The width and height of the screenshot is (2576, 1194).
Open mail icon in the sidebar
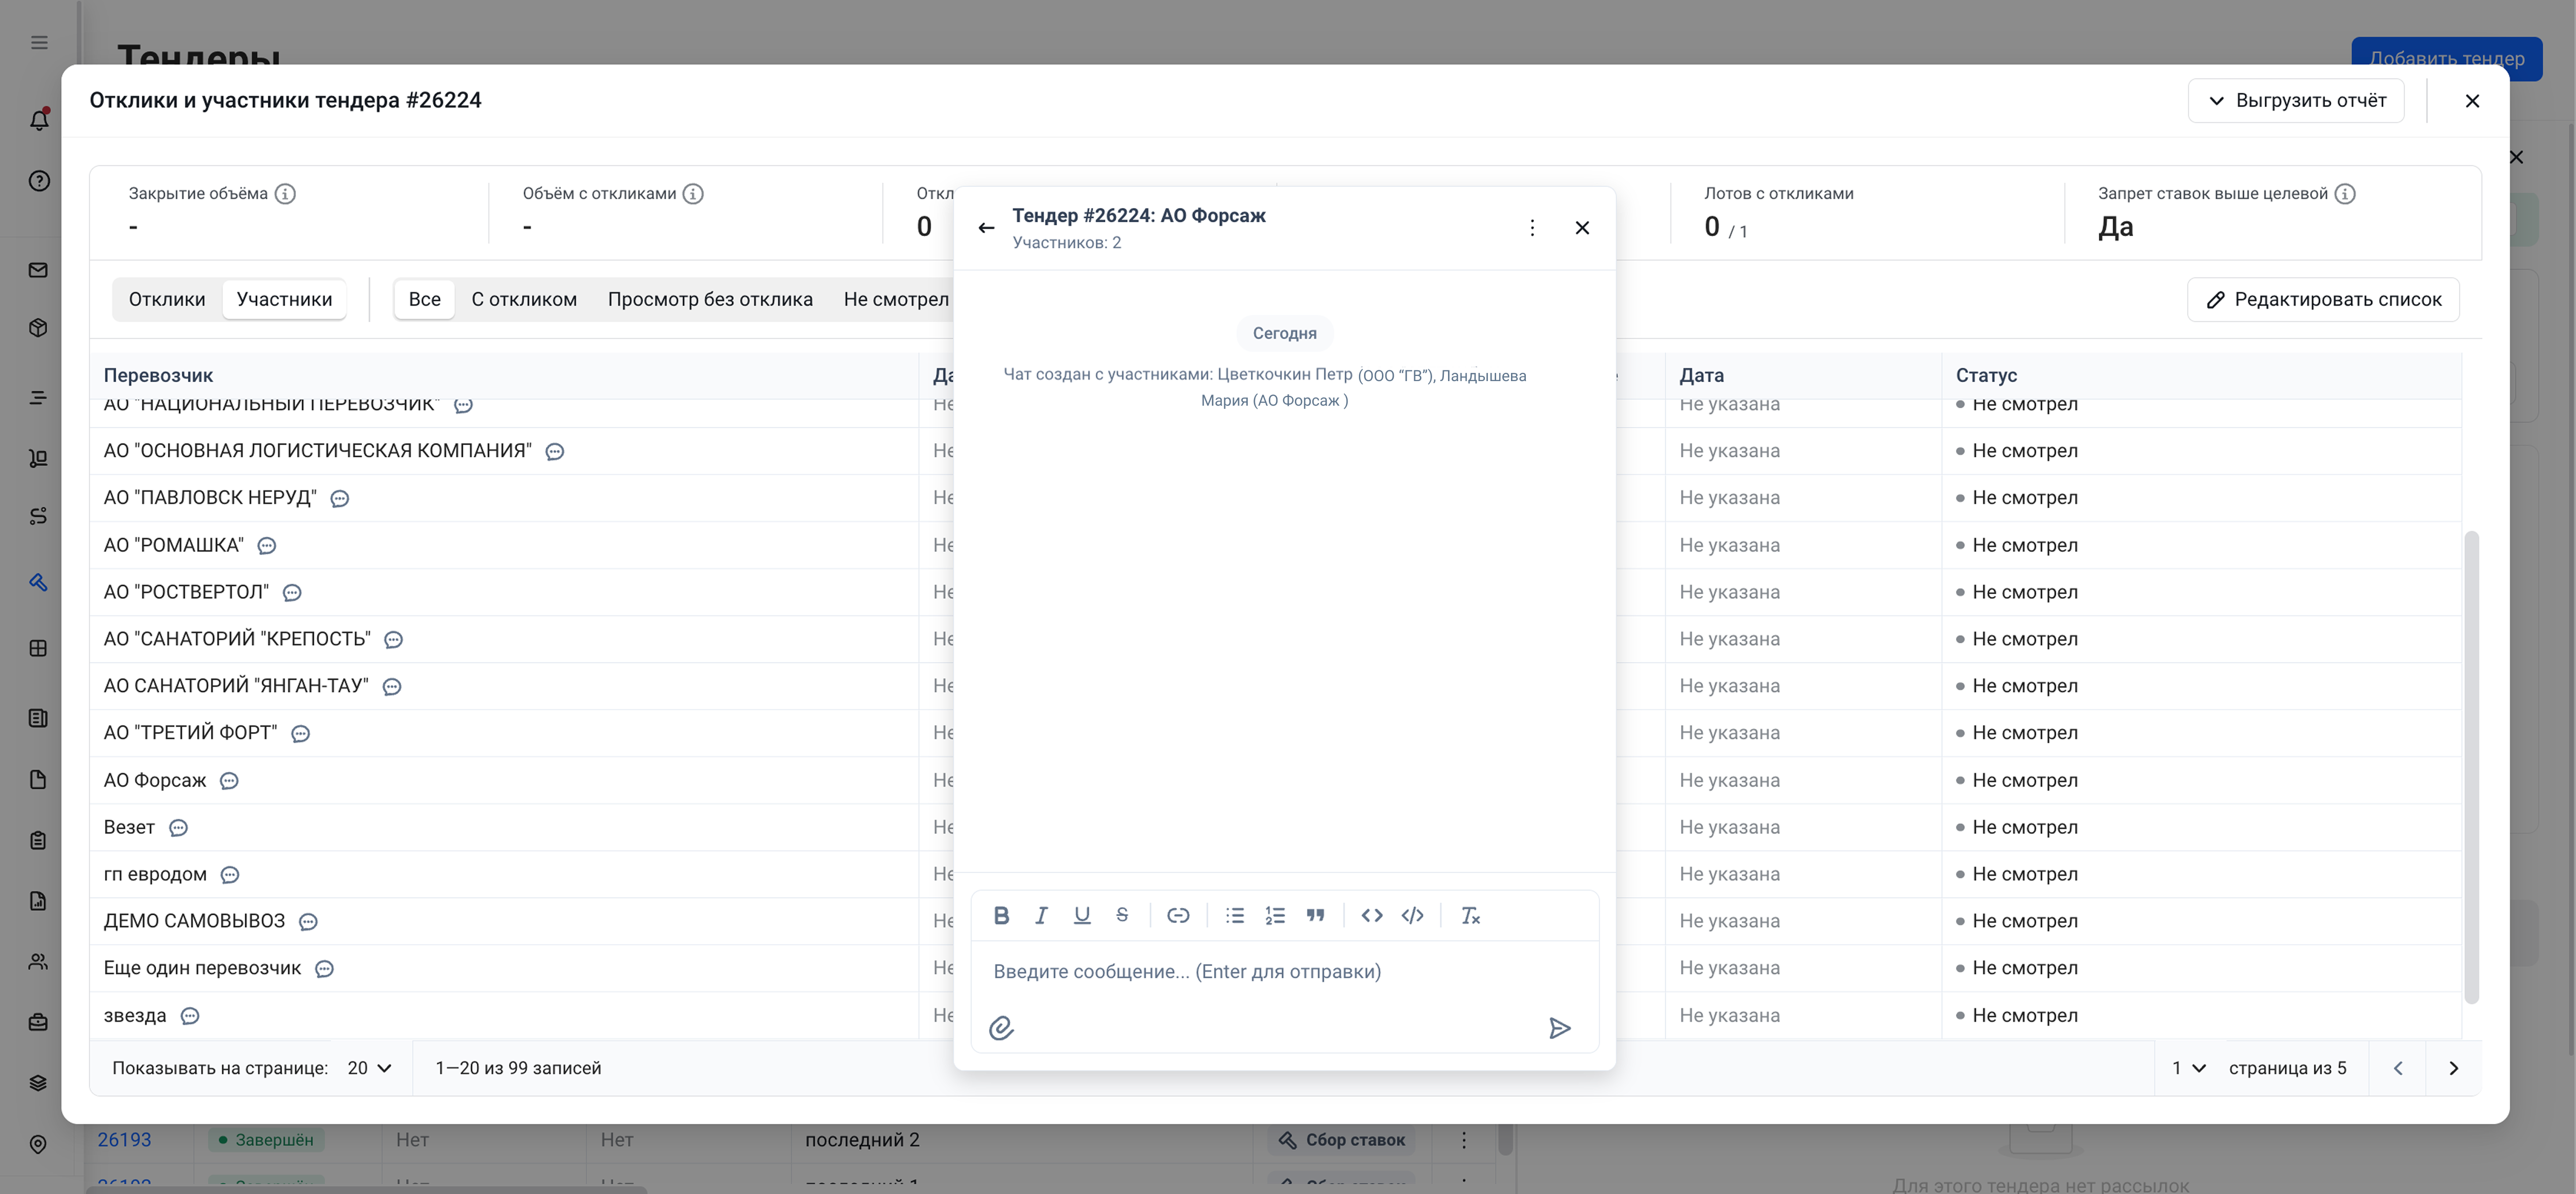(x=39, y=270)
